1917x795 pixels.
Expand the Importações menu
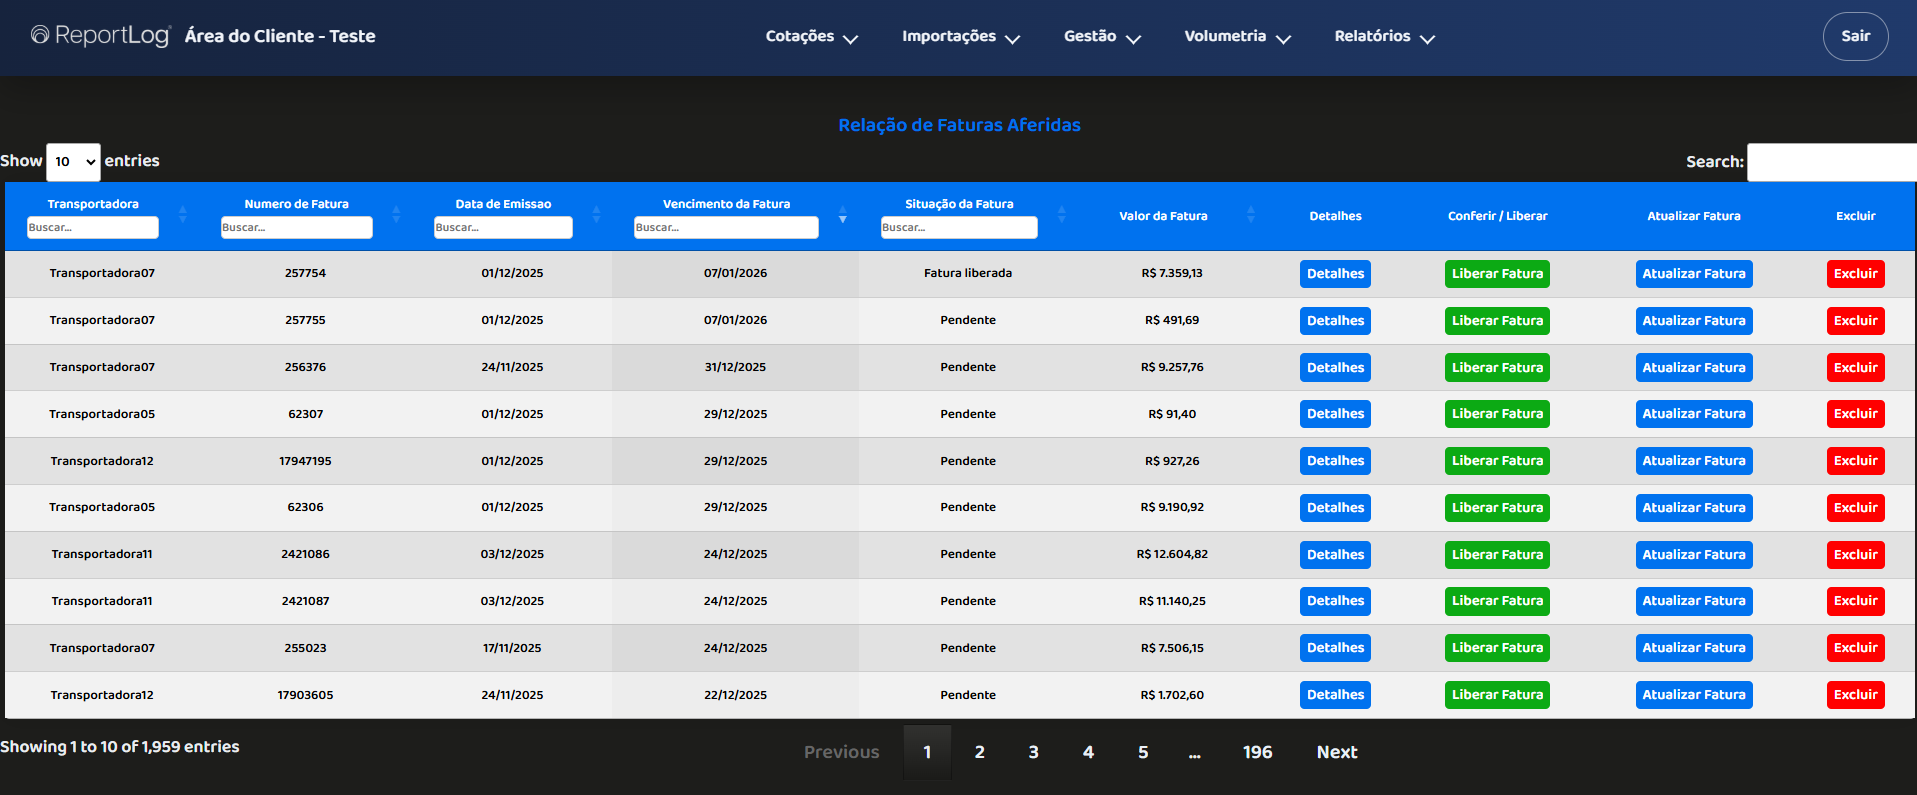[x=960, y=37]
